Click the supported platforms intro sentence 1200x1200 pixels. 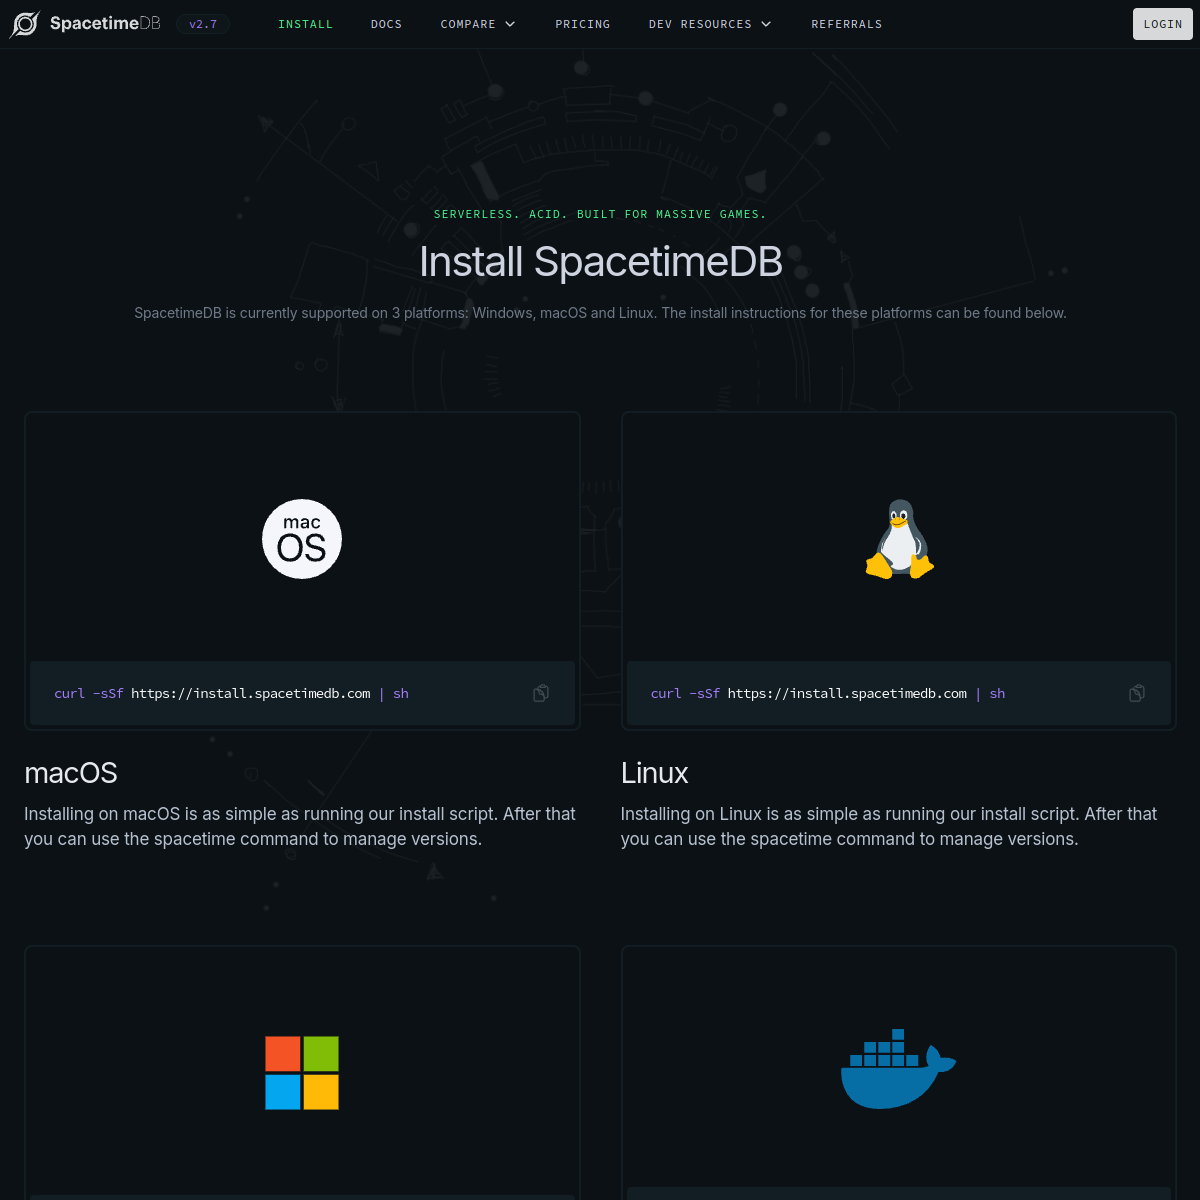click(x=600, y=313)
